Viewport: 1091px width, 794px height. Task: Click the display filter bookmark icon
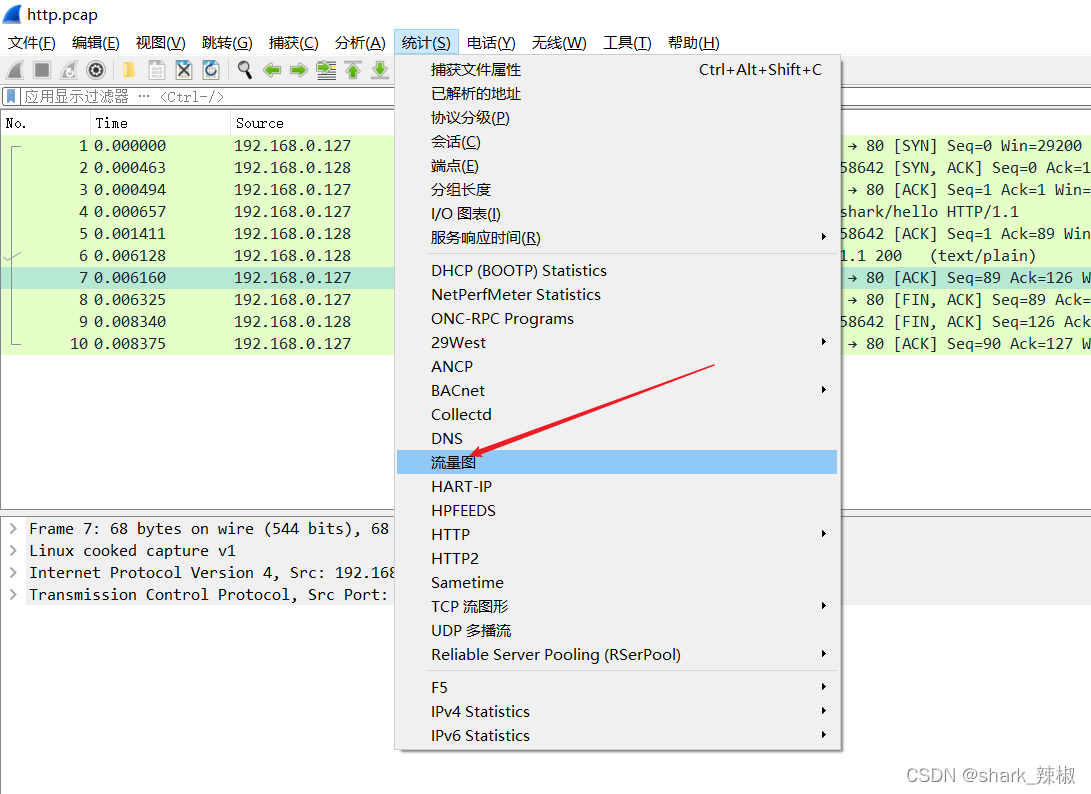(11, 97)
